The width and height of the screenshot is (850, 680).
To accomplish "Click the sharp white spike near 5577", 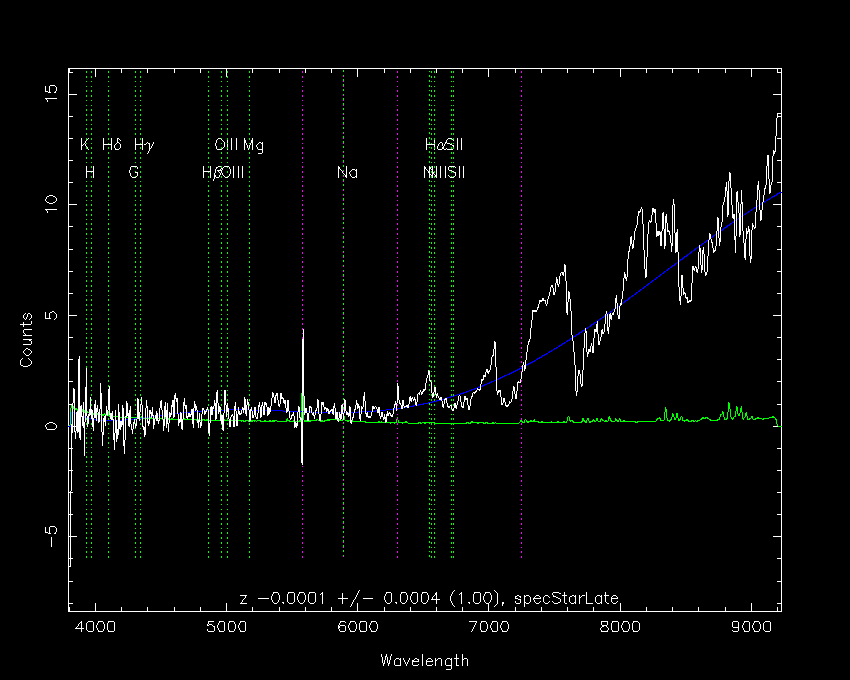I will pos(302,396).
